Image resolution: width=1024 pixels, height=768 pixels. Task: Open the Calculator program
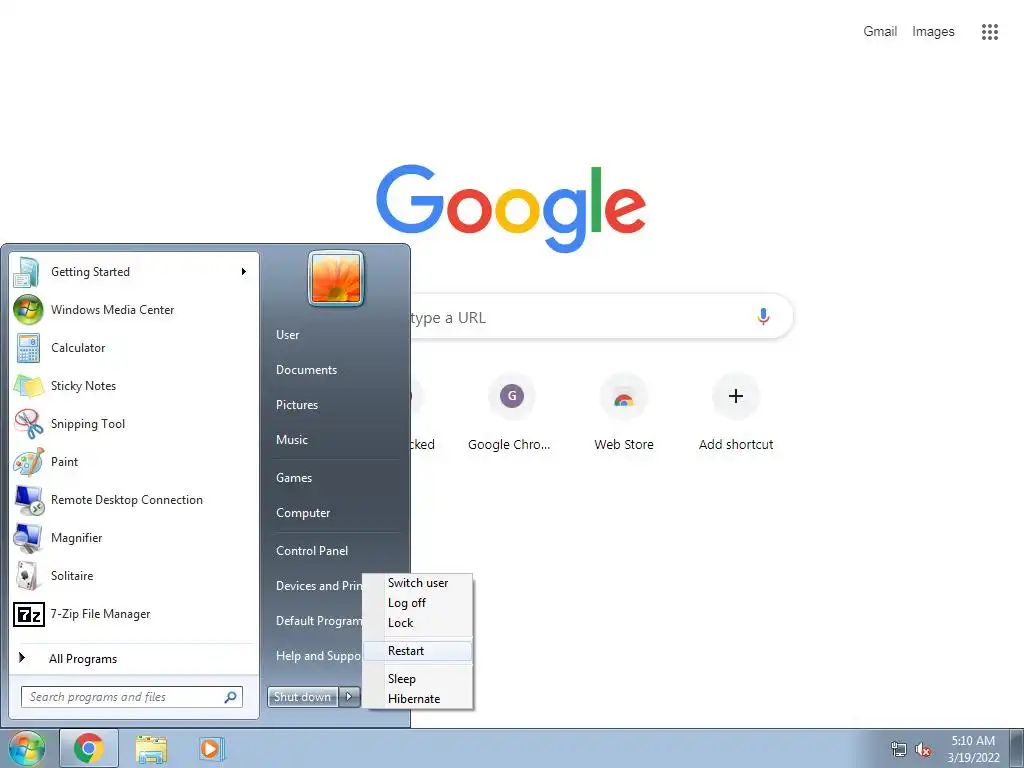tap(134, 347)
